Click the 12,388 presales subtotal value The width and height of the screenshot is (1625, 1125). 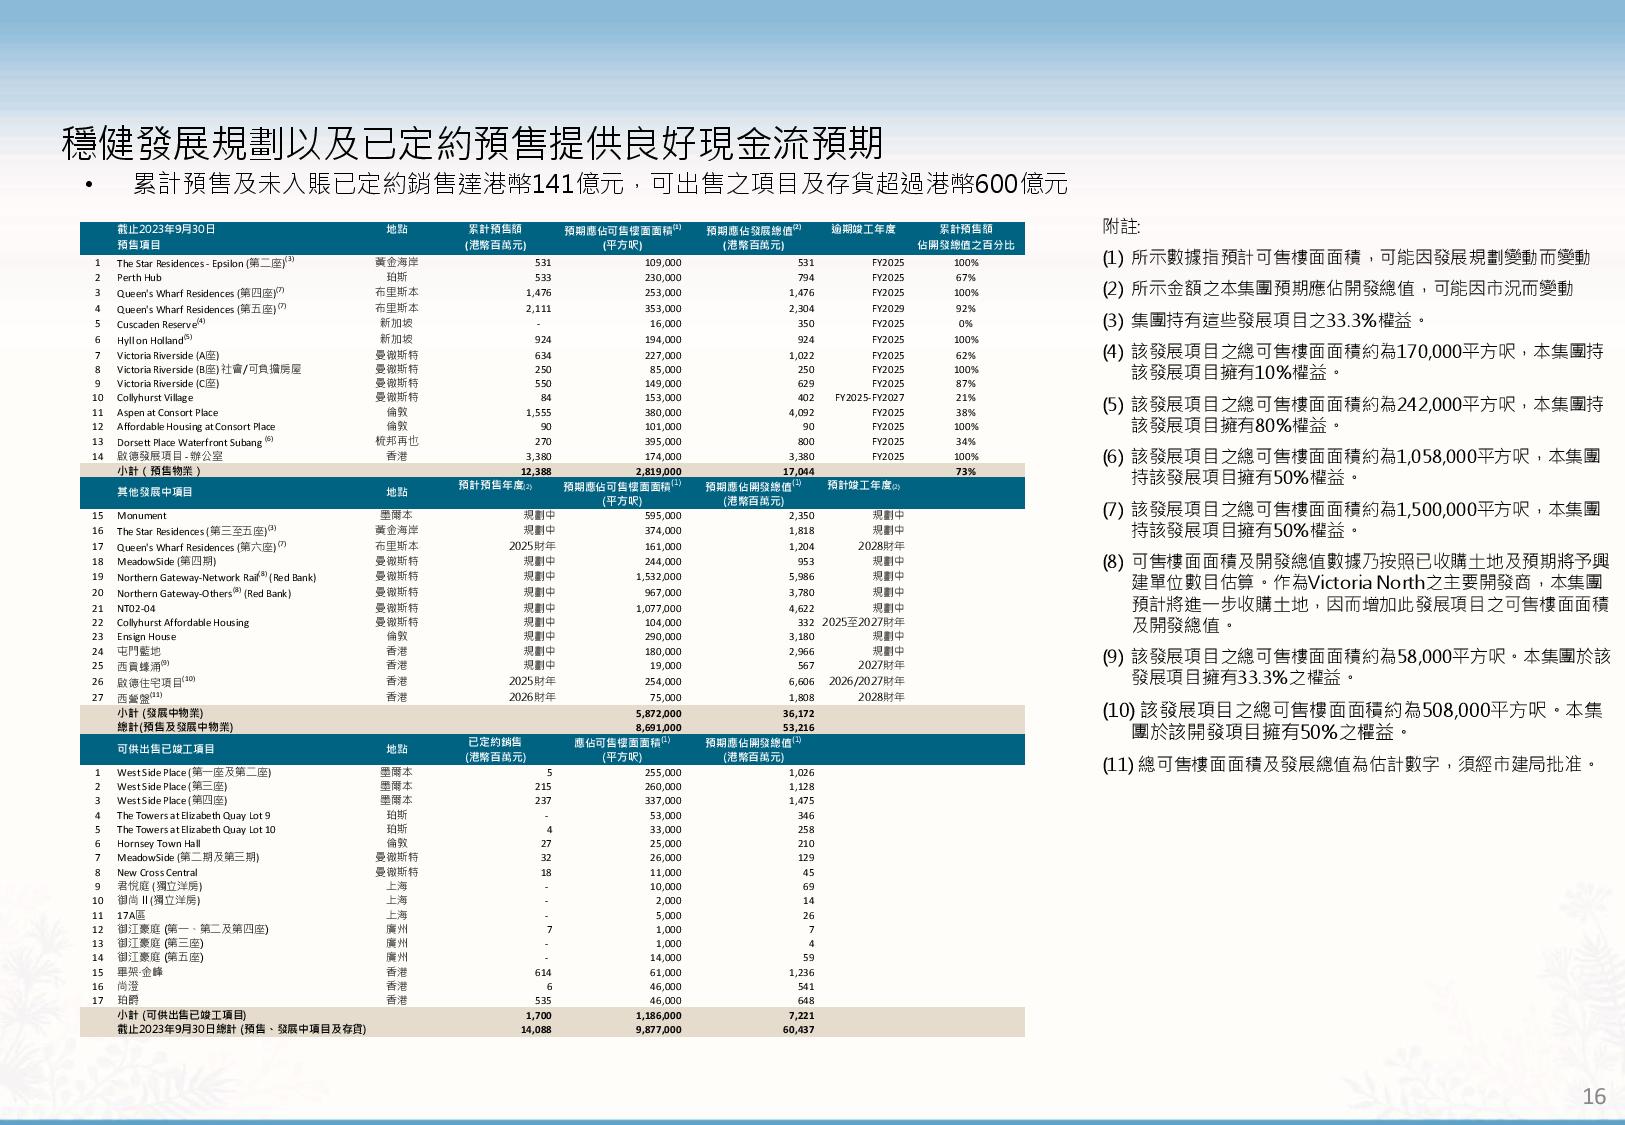536,470
